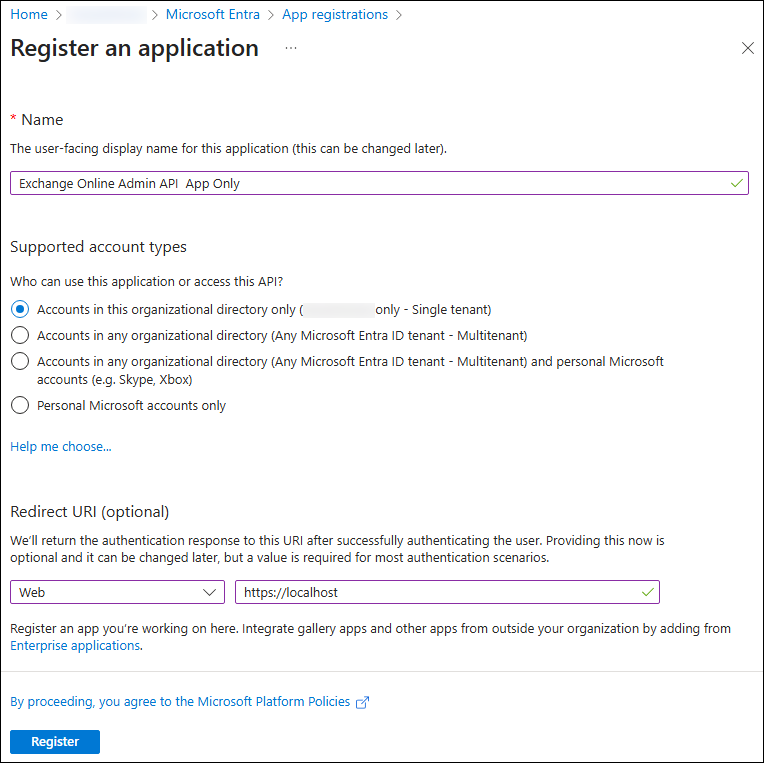Click the green checkmark in the Name field
The width and height of the screenshot is (764, 763).
click(737, 183)
